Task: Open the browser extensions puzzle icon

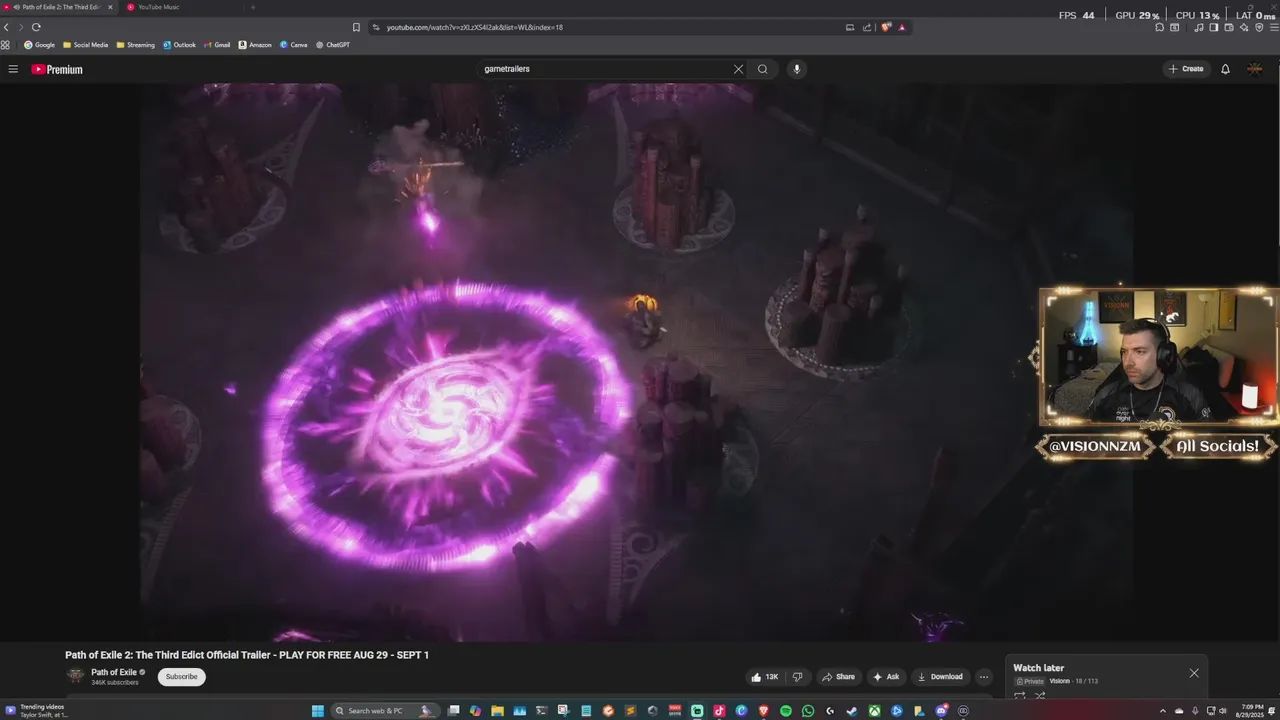Action: coord(1160,27)
